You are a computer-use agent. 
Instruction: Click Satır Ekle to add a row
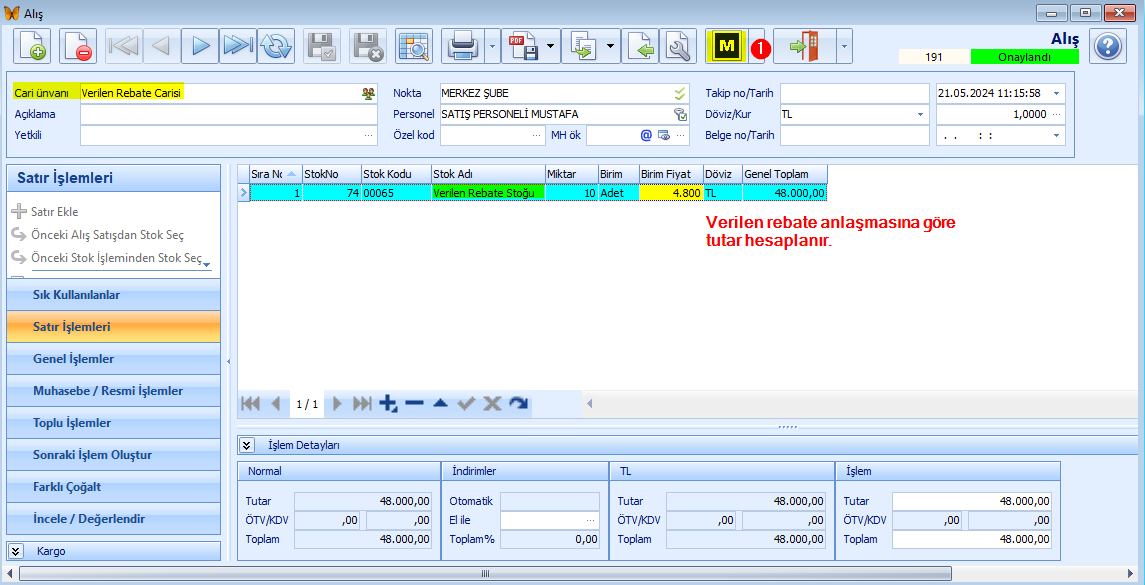click(x=54, y=212)
